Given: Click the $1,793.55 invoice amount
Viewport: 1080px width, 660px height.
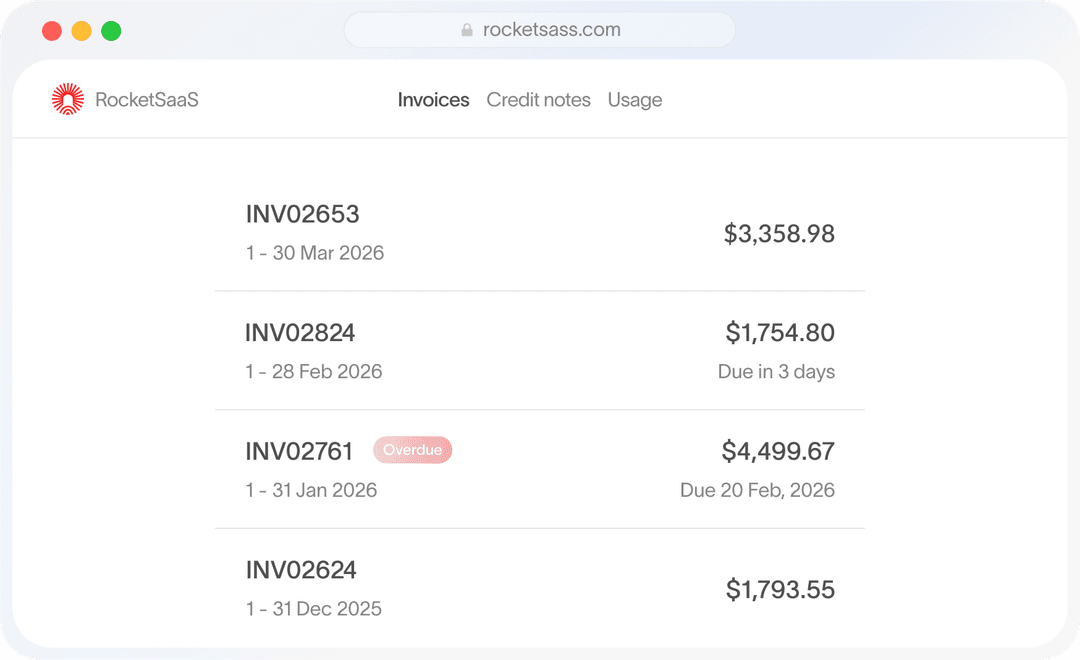Looking at the screenshot, I should click(x=780, y=590).
